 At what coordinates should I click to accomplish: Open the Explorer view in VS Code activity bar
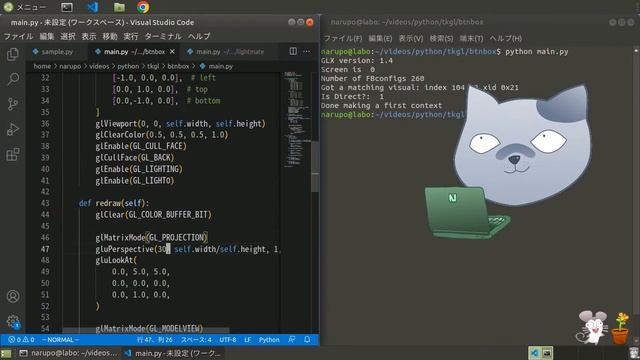click(13, 54)
